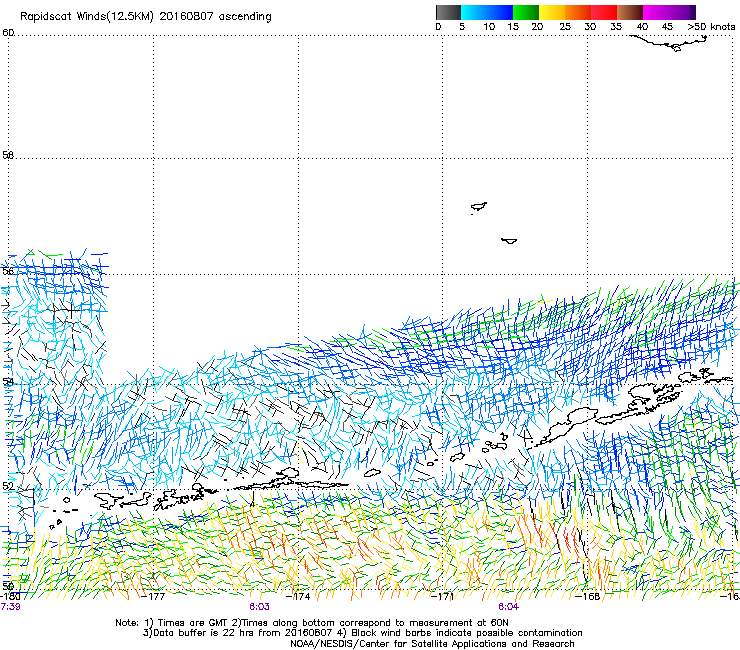Click the 60 latitude axis label
Screen dimensions: 740x650
click(8, 33)
